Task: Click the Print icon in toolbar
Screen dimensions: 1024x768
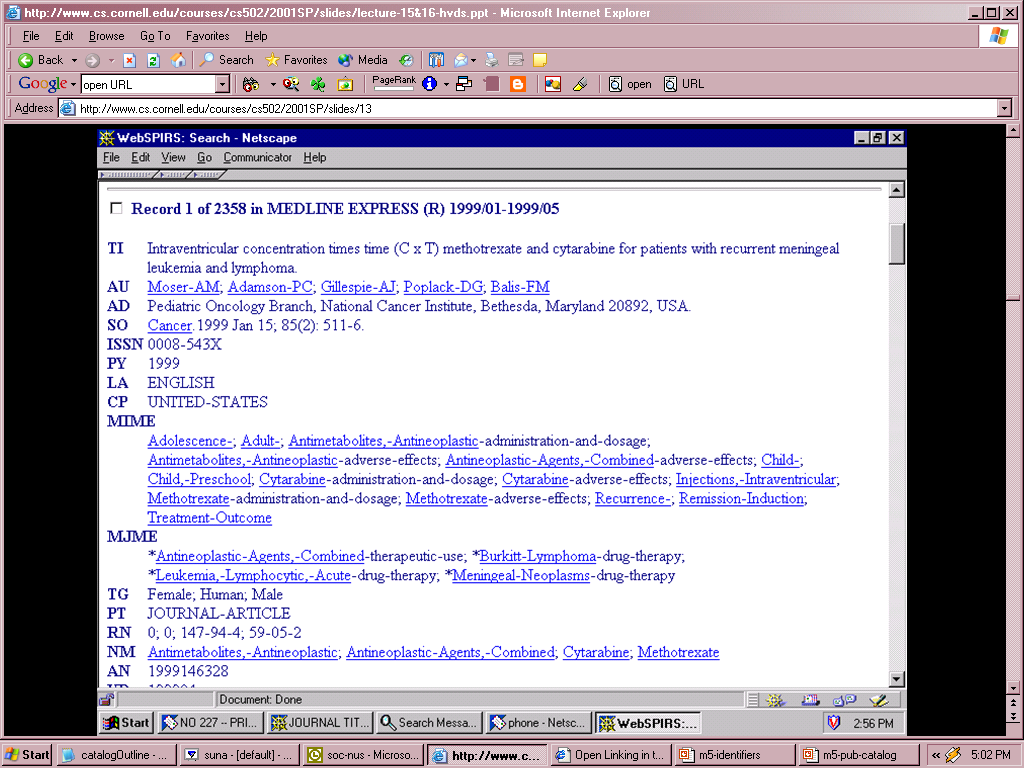Action: point(492,60)
